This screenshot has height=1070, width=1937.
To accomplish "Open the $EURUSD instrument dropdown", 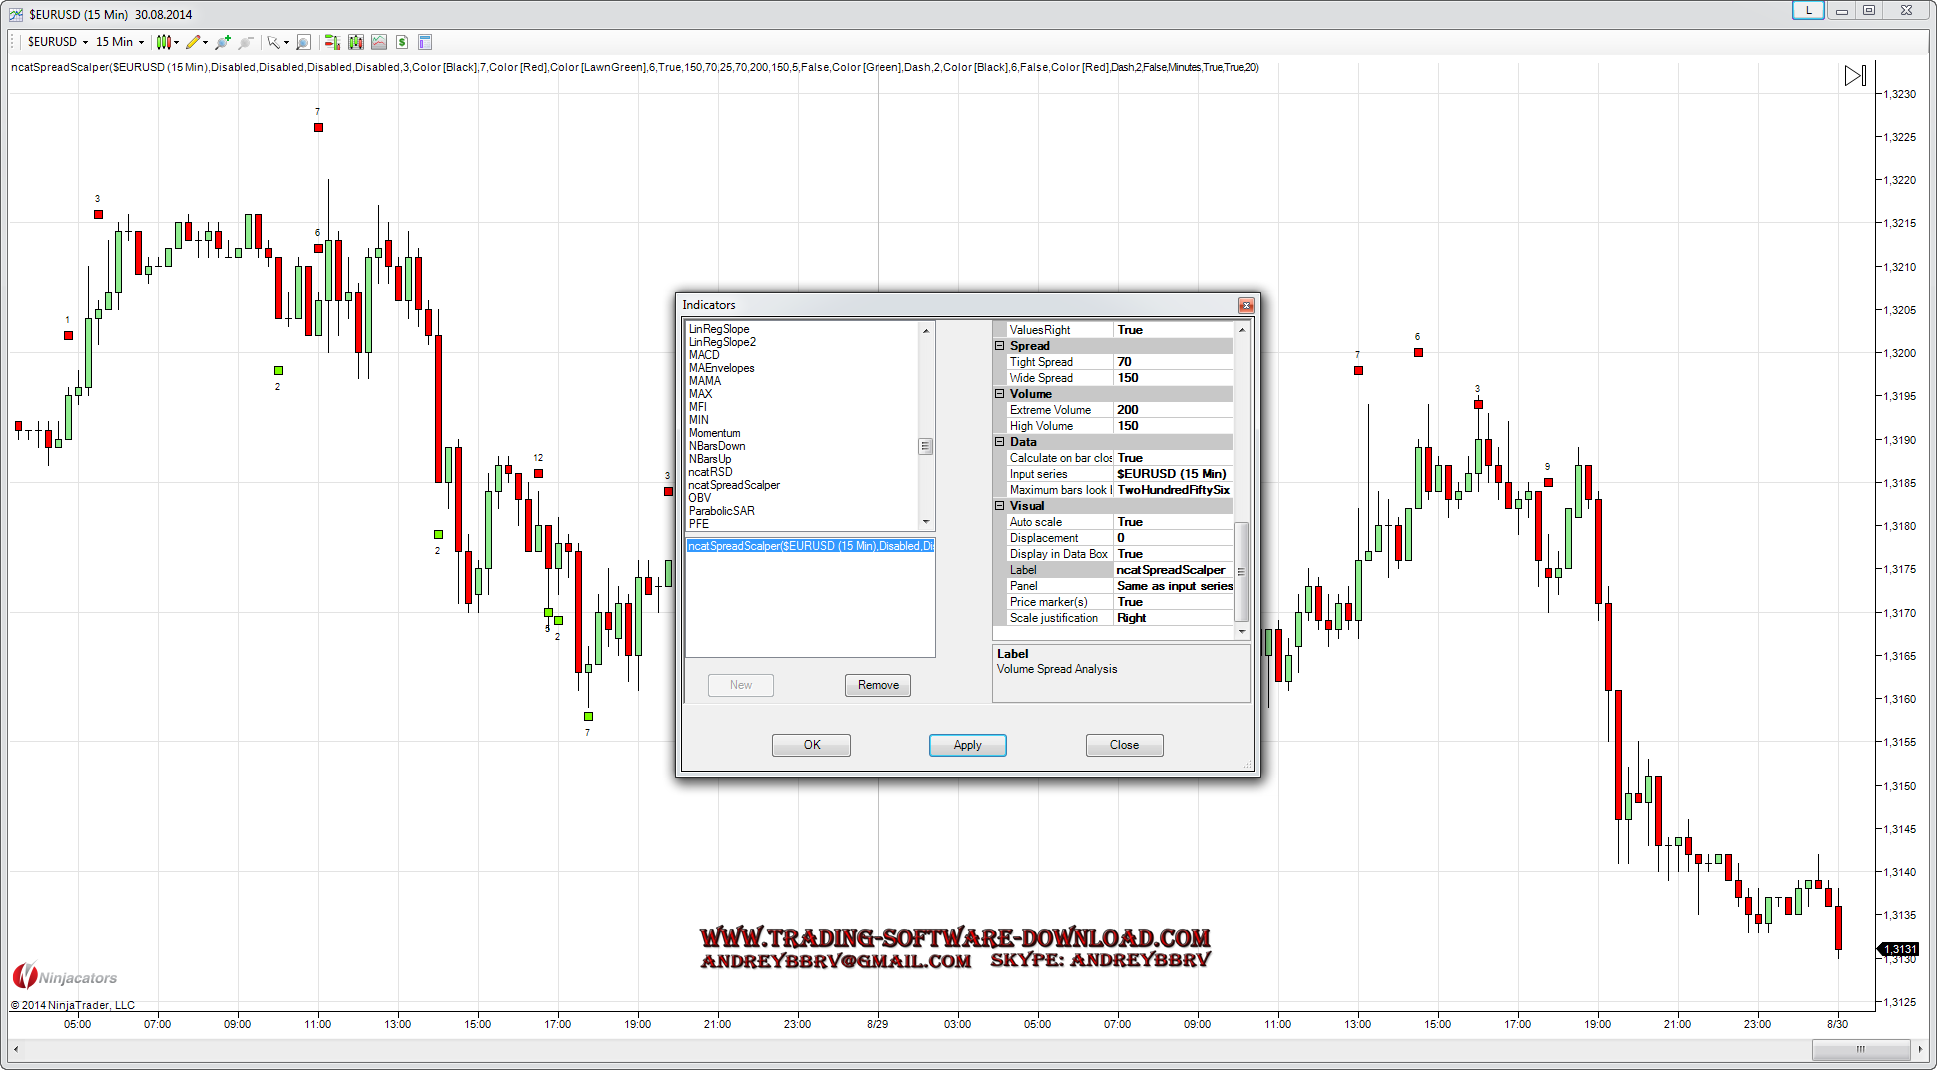I will pyautogui.click(x=57, y=42).
